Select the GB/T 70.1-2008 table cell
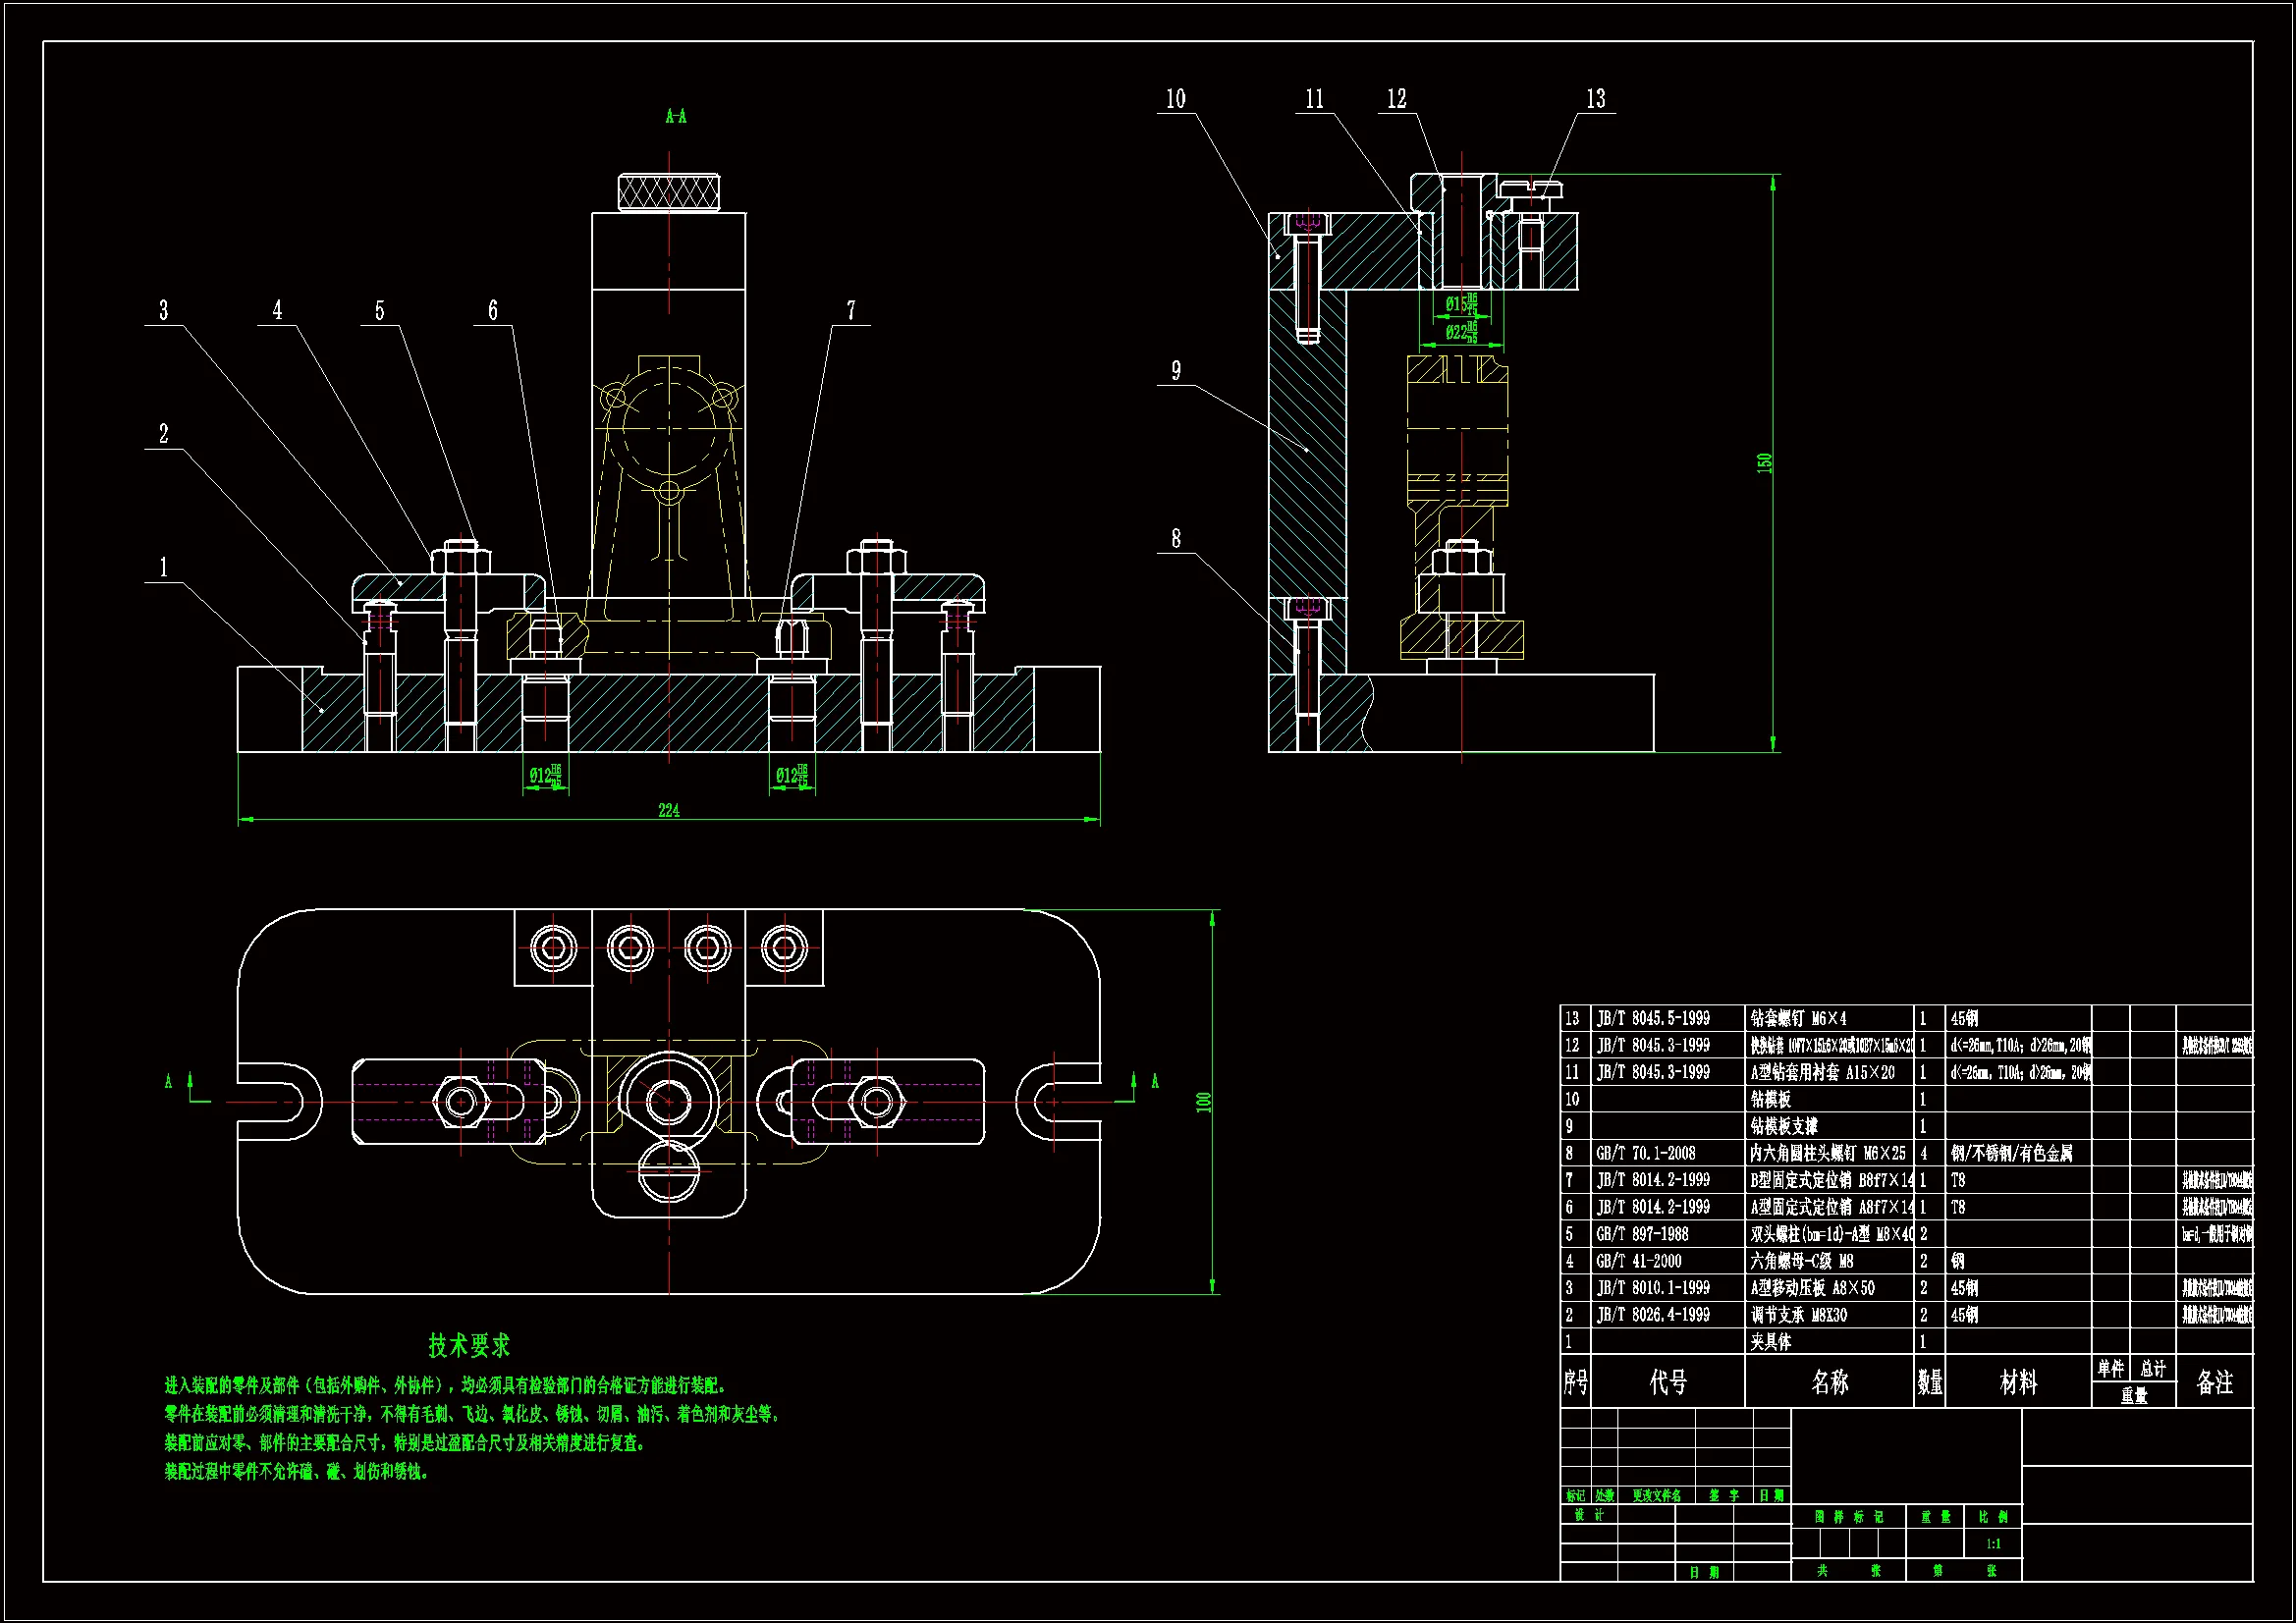The width and height of the screenshot is (2296, 1623). (1646, 1153)
